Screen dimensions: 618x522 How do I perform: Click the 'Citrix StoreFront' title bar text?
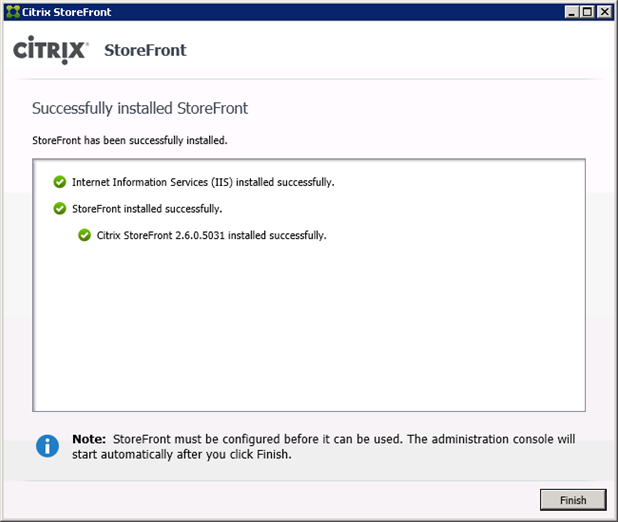point(66,11)
